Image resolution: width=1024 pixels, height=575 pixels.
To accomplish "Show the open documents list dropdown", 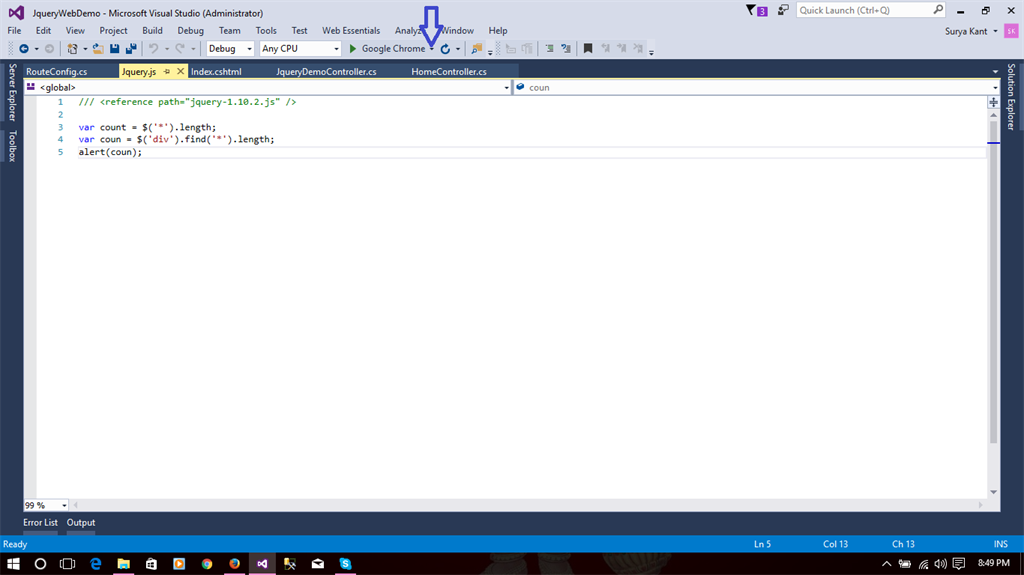I will [x=995, y=72].
